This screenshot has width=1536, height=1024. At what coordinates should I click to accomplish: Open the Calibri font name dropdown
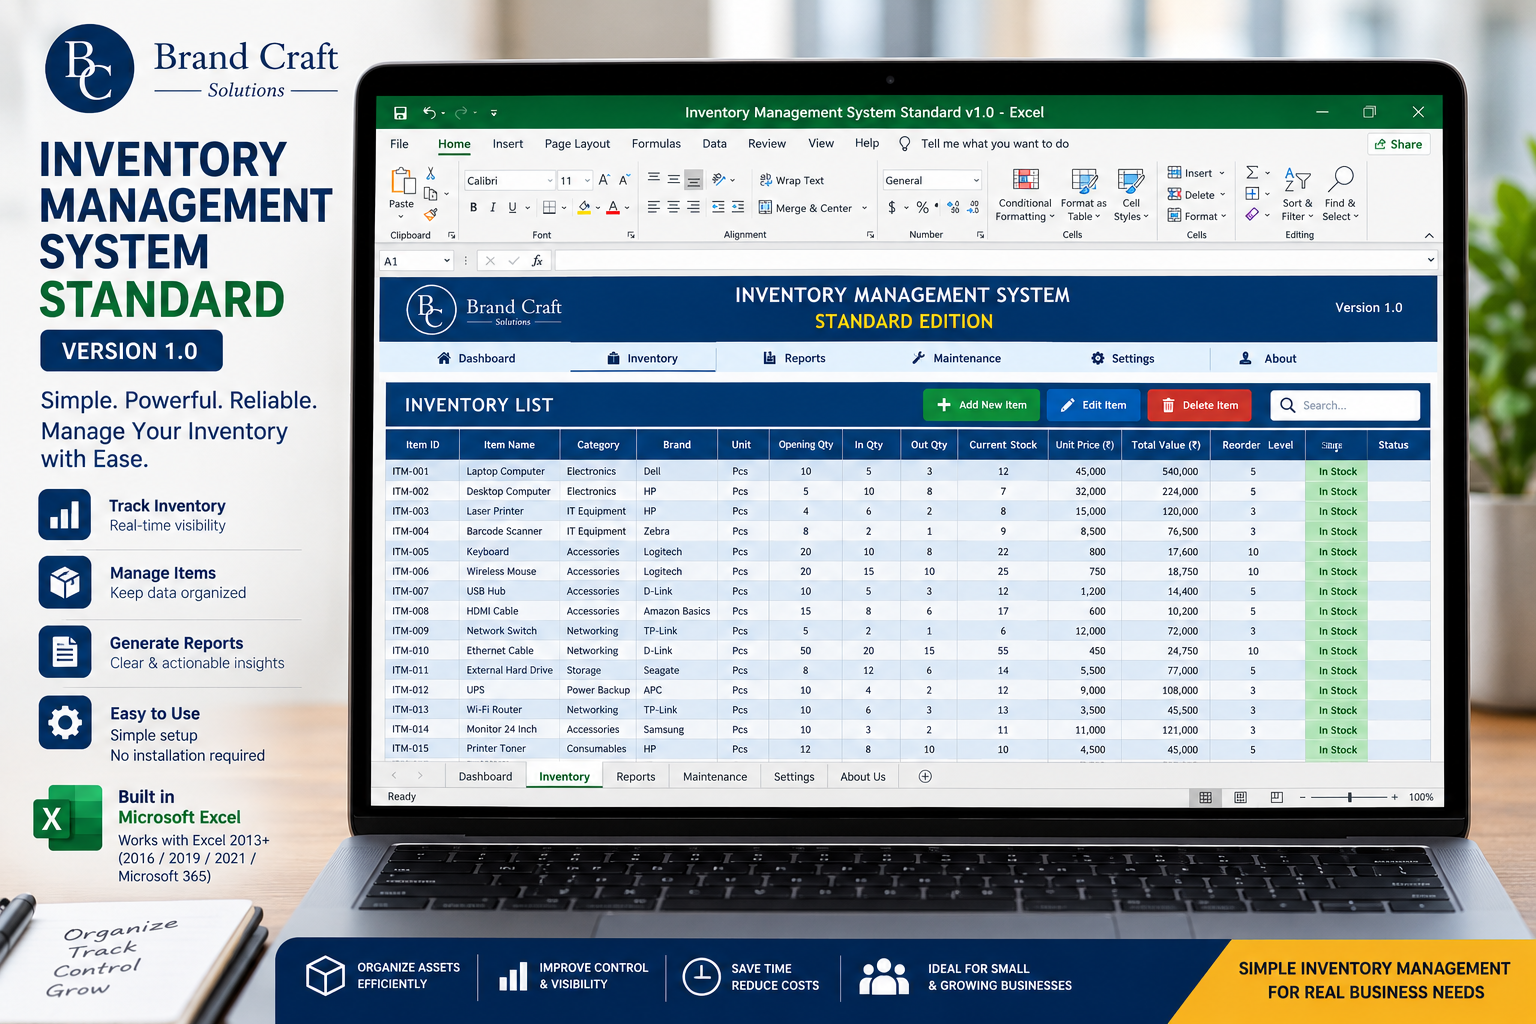pos(549,181)
